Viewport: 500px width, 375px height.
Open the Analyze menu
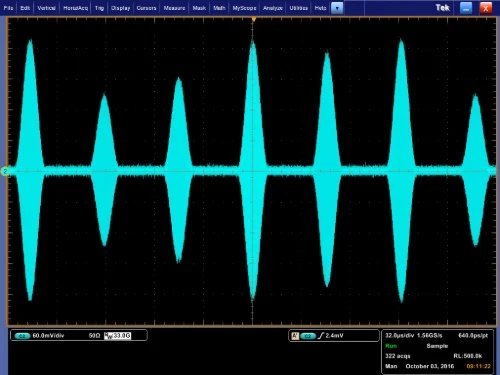point(273,8)
